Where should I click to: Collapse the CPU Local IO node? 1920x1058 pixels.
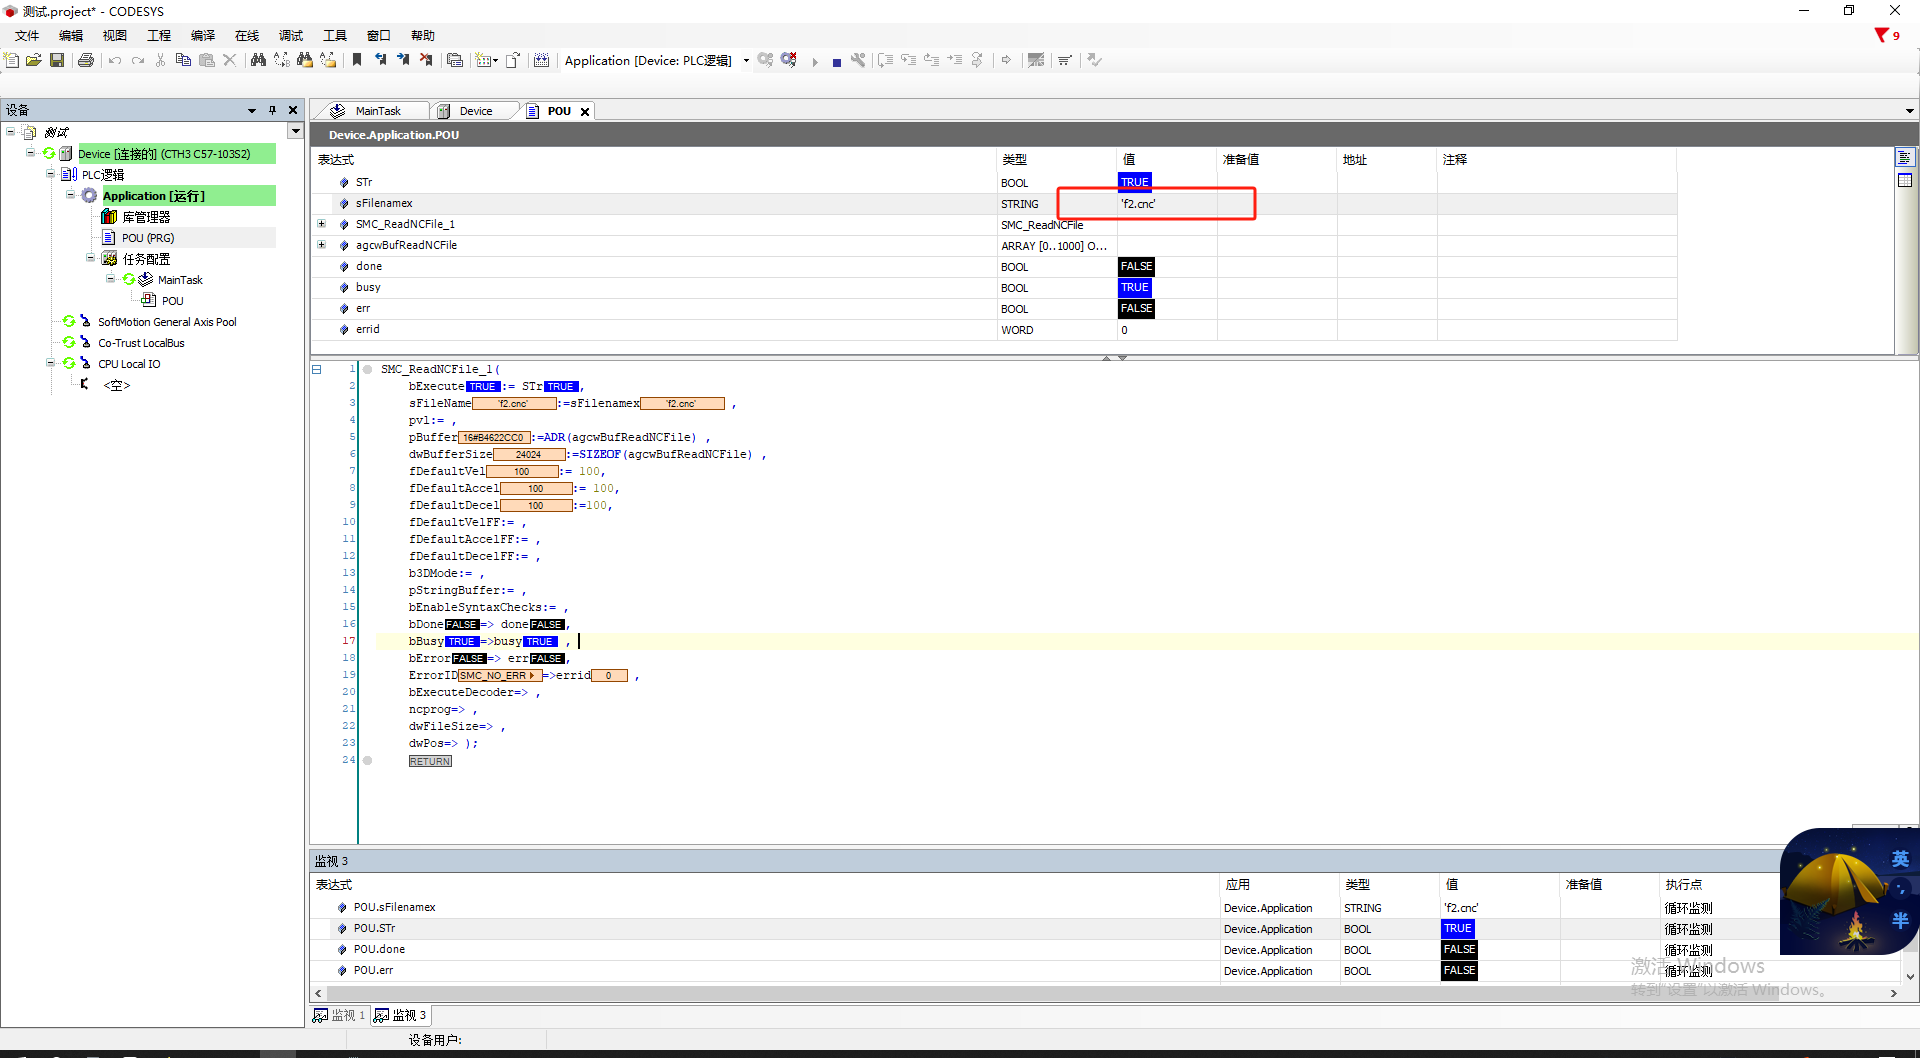[x=51, y=363]
